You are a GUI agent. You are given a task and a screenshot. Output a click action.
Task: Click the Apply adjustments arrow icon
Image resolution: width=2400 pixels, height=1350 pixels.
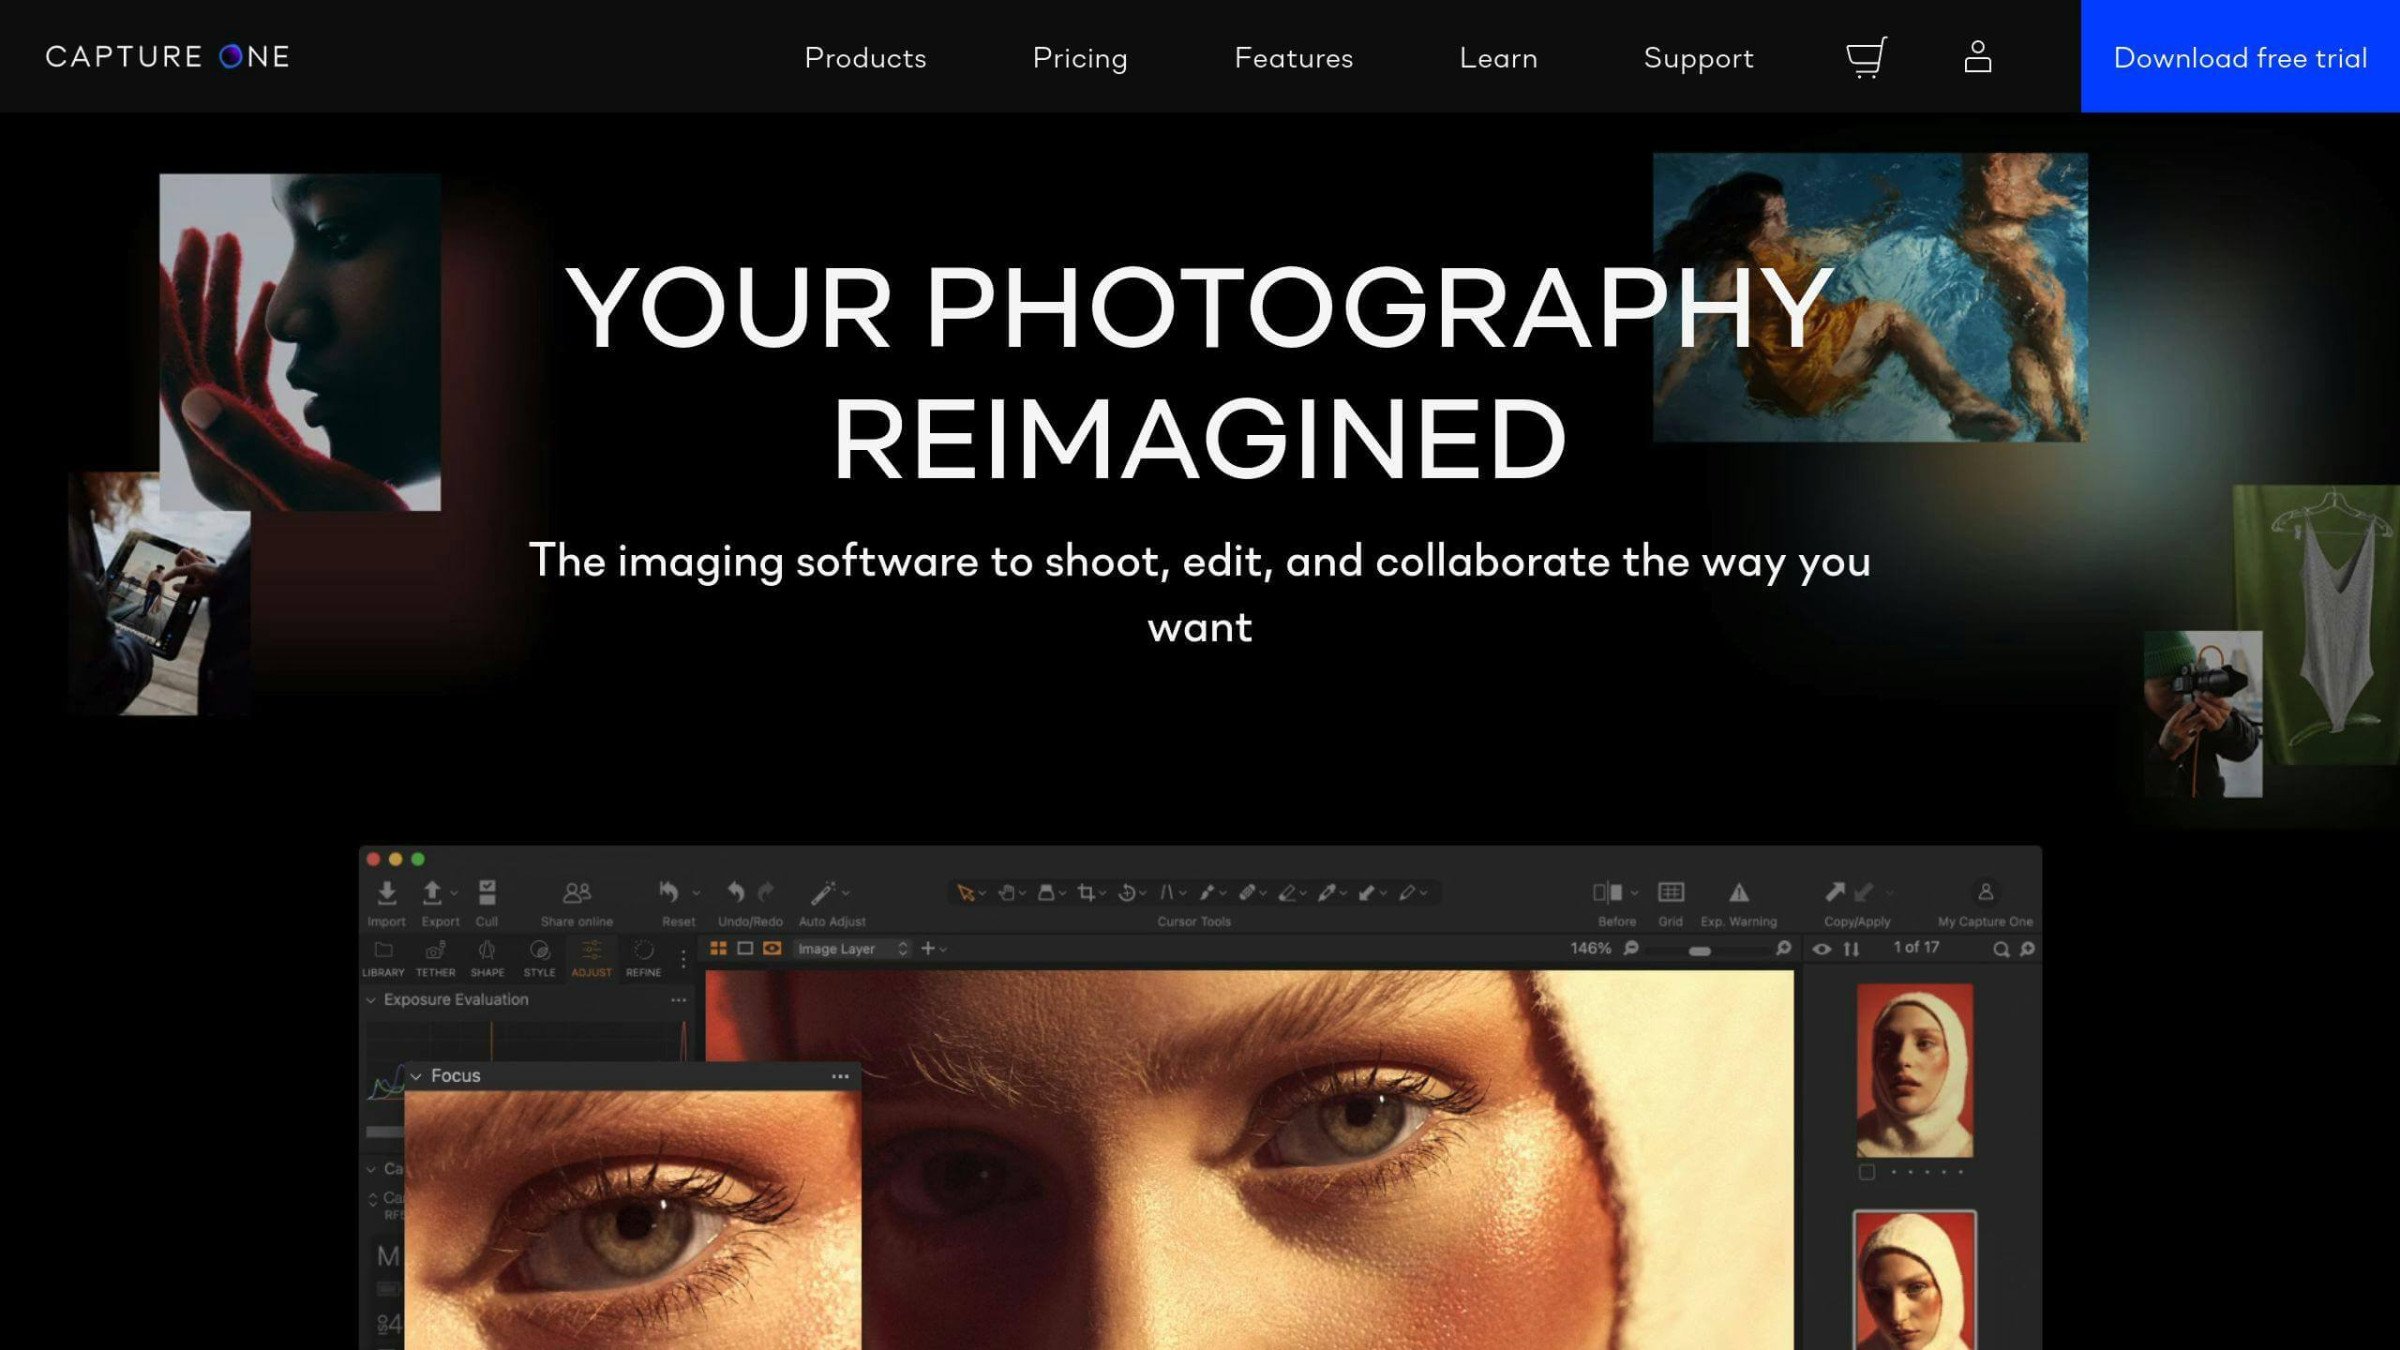click(1863, 892)
